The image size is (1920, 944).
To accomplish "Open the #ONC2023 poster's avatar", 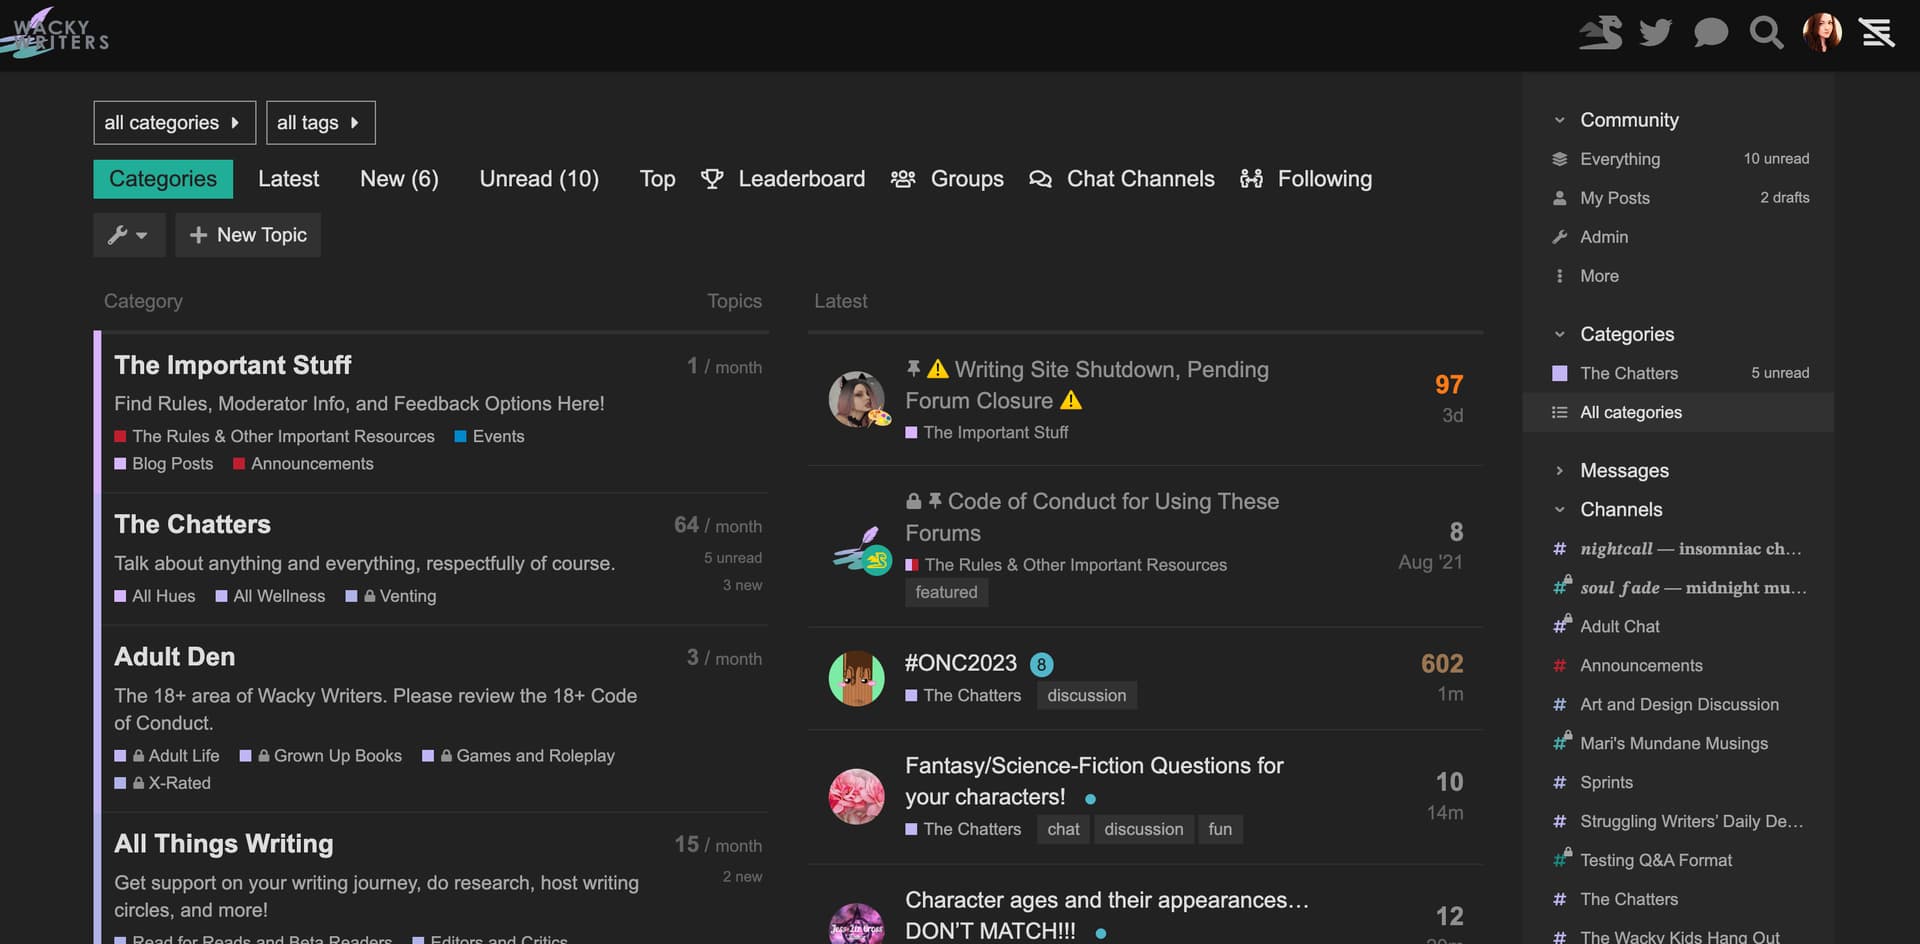I will coord(856,679).
